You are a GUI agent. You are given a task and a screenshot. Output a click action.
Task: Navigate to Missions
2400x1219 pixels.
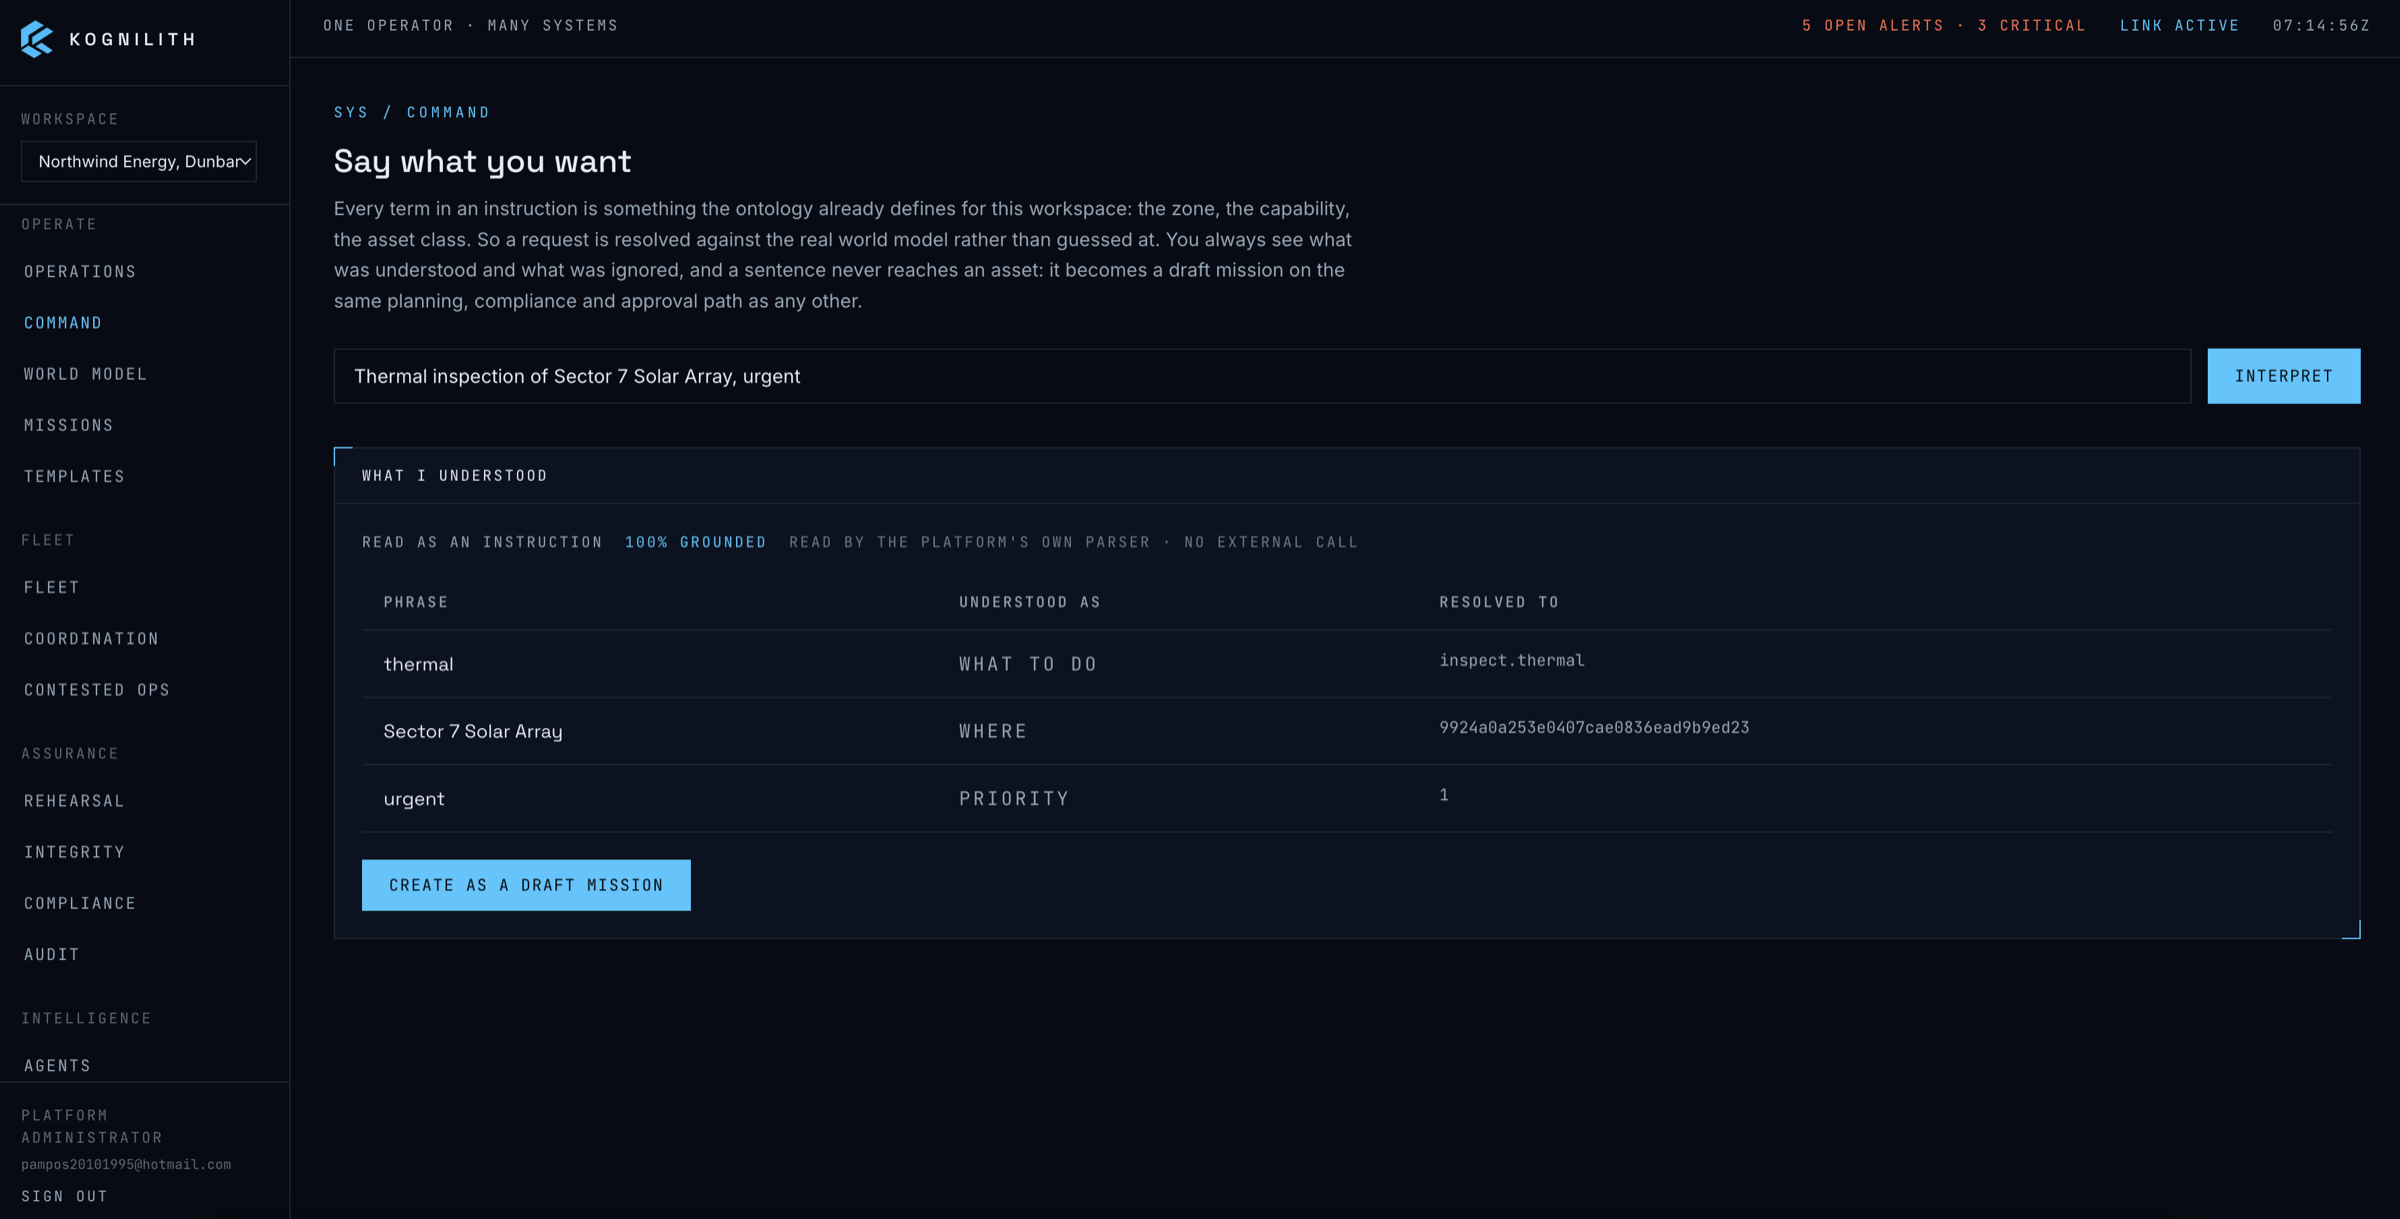[x=69, y=424]
